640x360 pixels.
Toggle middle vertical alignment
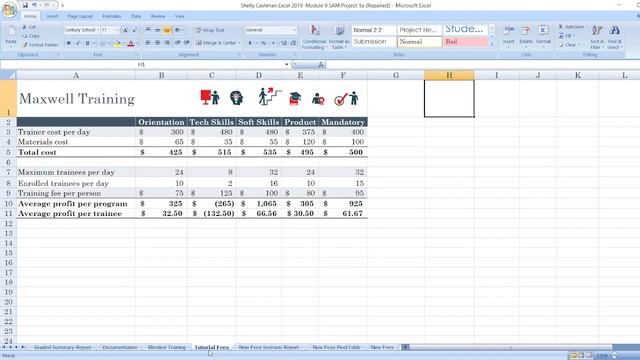coord(157,30)
